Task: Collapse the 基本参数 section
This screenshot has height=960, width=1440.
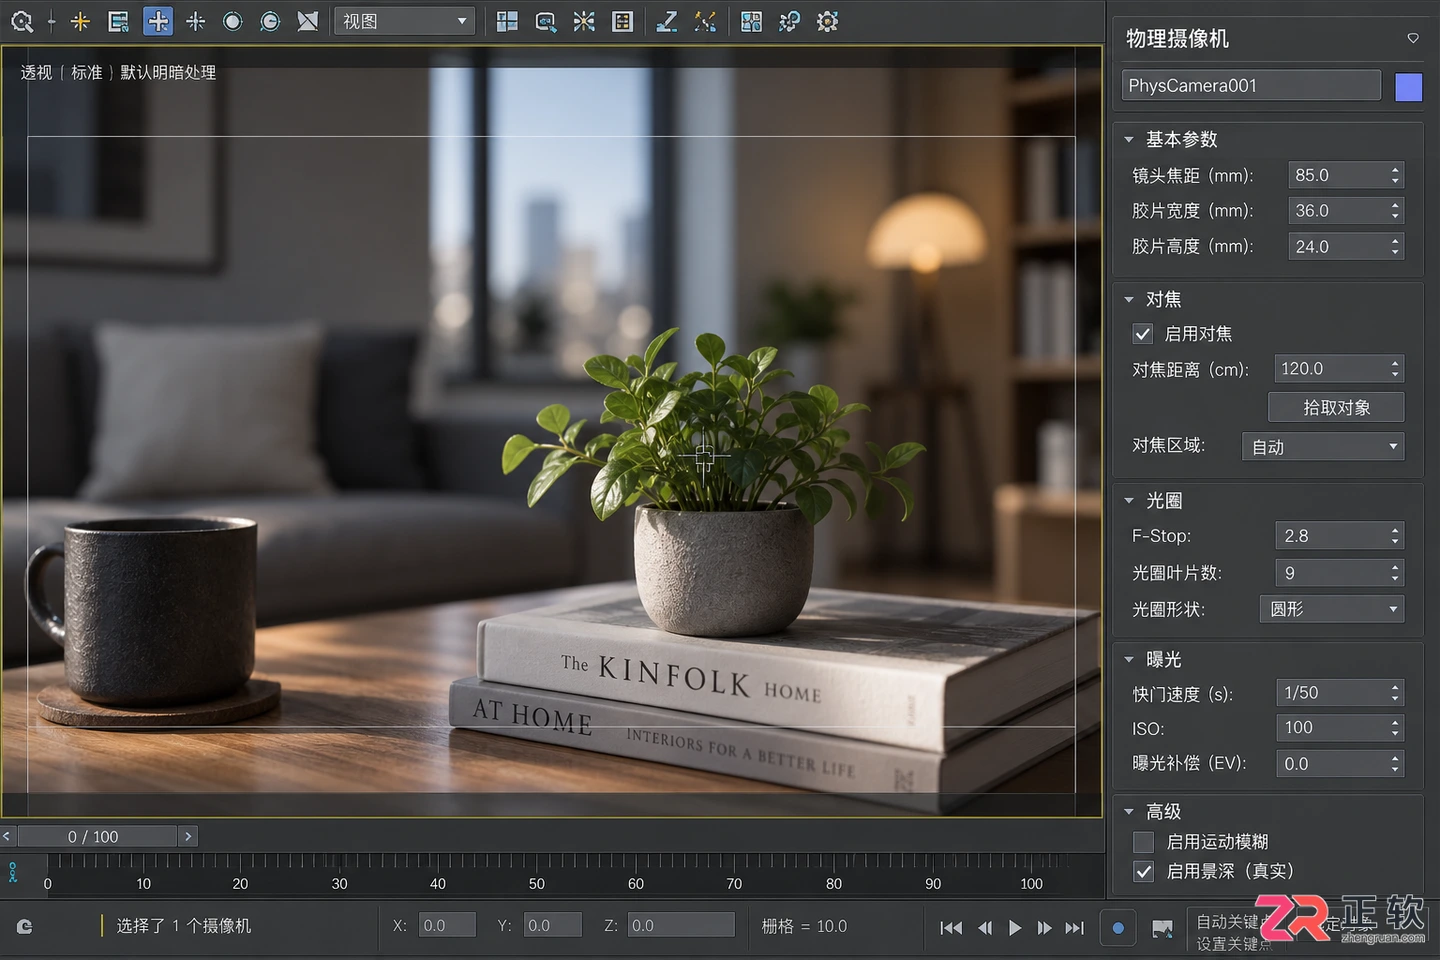Action: point(1129,139)
